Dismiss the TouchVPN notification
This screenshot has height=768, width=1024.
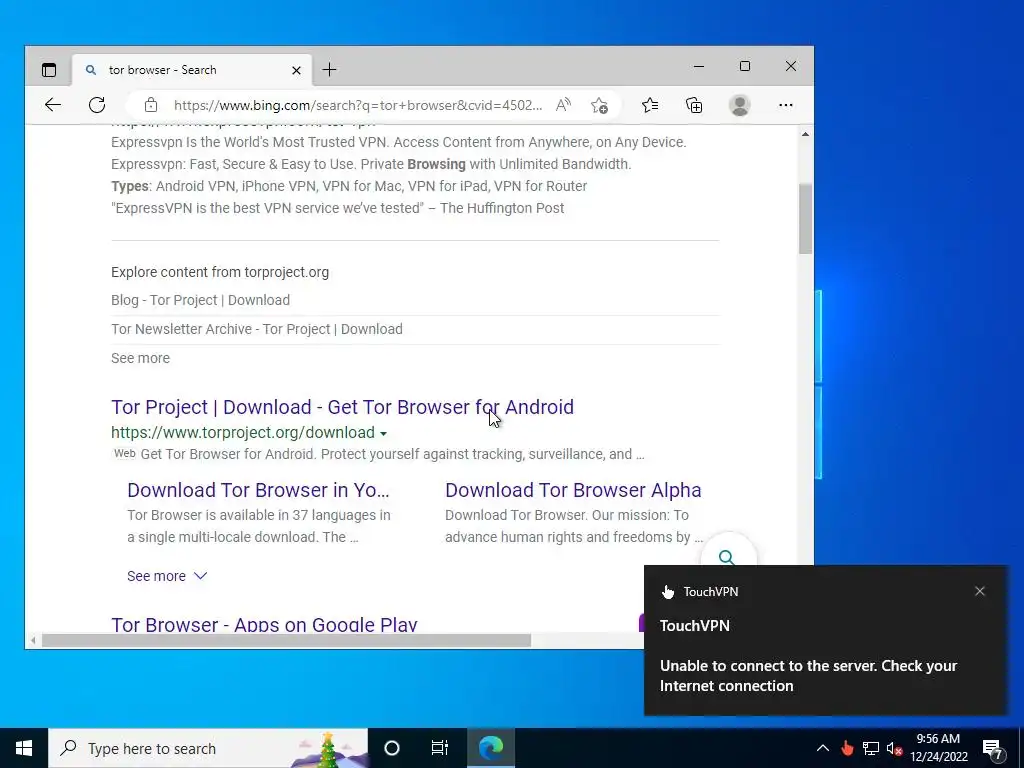pyautogui.click(x=980, y=591)
